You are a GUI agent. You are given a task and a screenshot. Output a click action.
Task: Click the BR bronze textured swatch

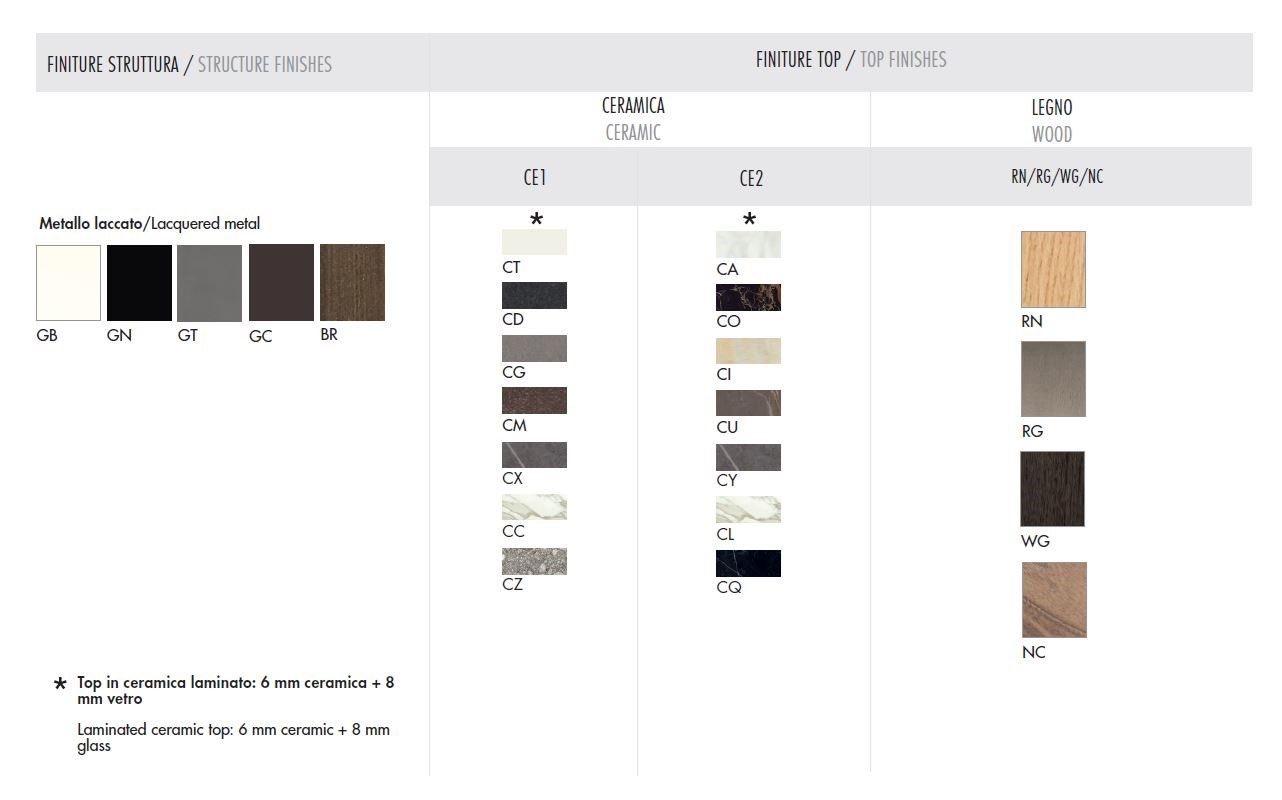point(352,283)
